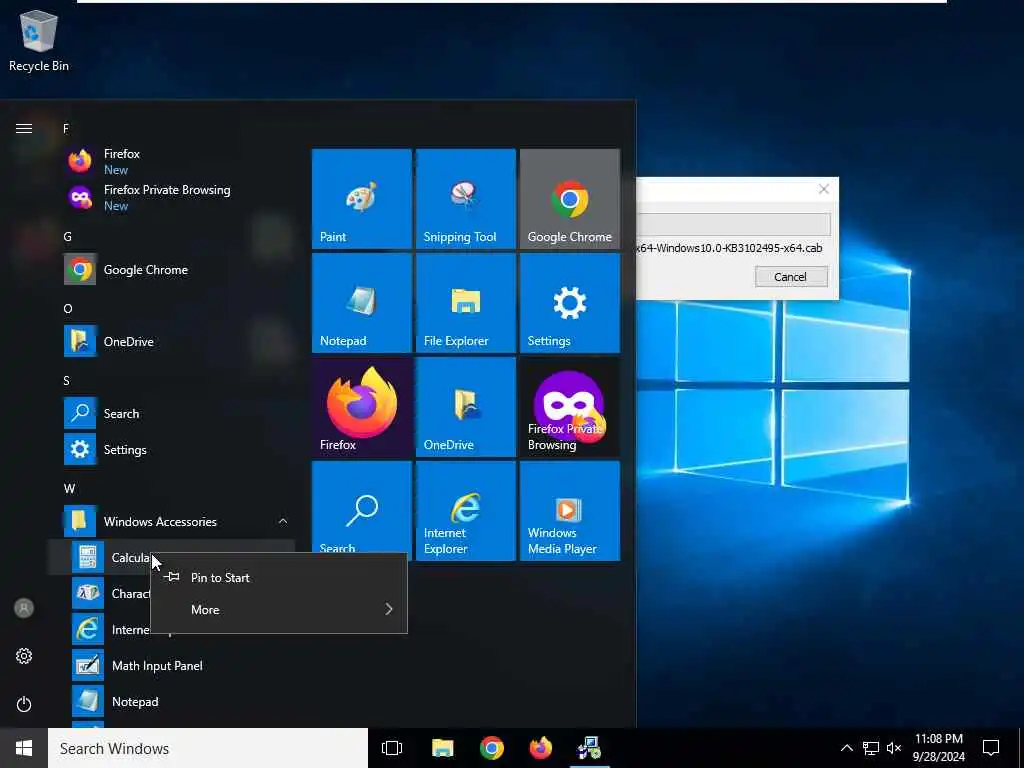The image size is (1024, 768).
Task: Jump to the G letter header
Action: (x=67, y=236)
